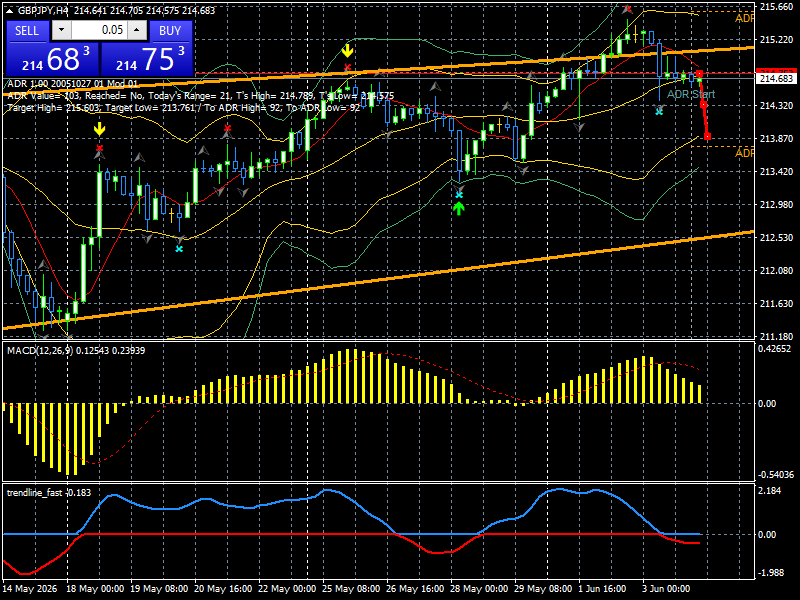
Task: Click the 29 May 08:00 time label
Action: (x=543, y=588)
